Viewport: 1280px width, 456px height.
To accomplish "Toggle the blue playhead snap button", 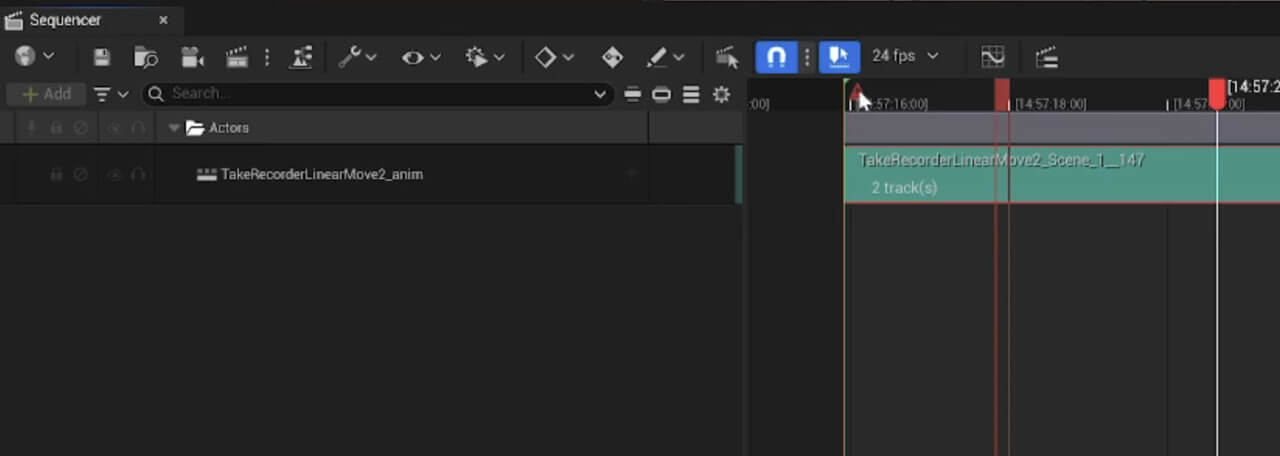I will pos(839,57).
